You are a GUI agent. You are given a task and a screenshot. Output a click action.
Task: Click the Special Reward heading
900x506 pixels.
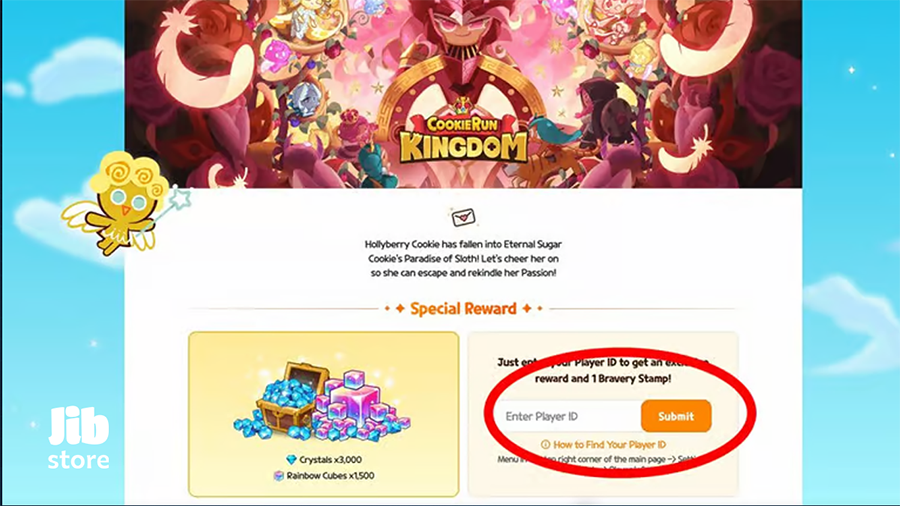click(463, 309)
